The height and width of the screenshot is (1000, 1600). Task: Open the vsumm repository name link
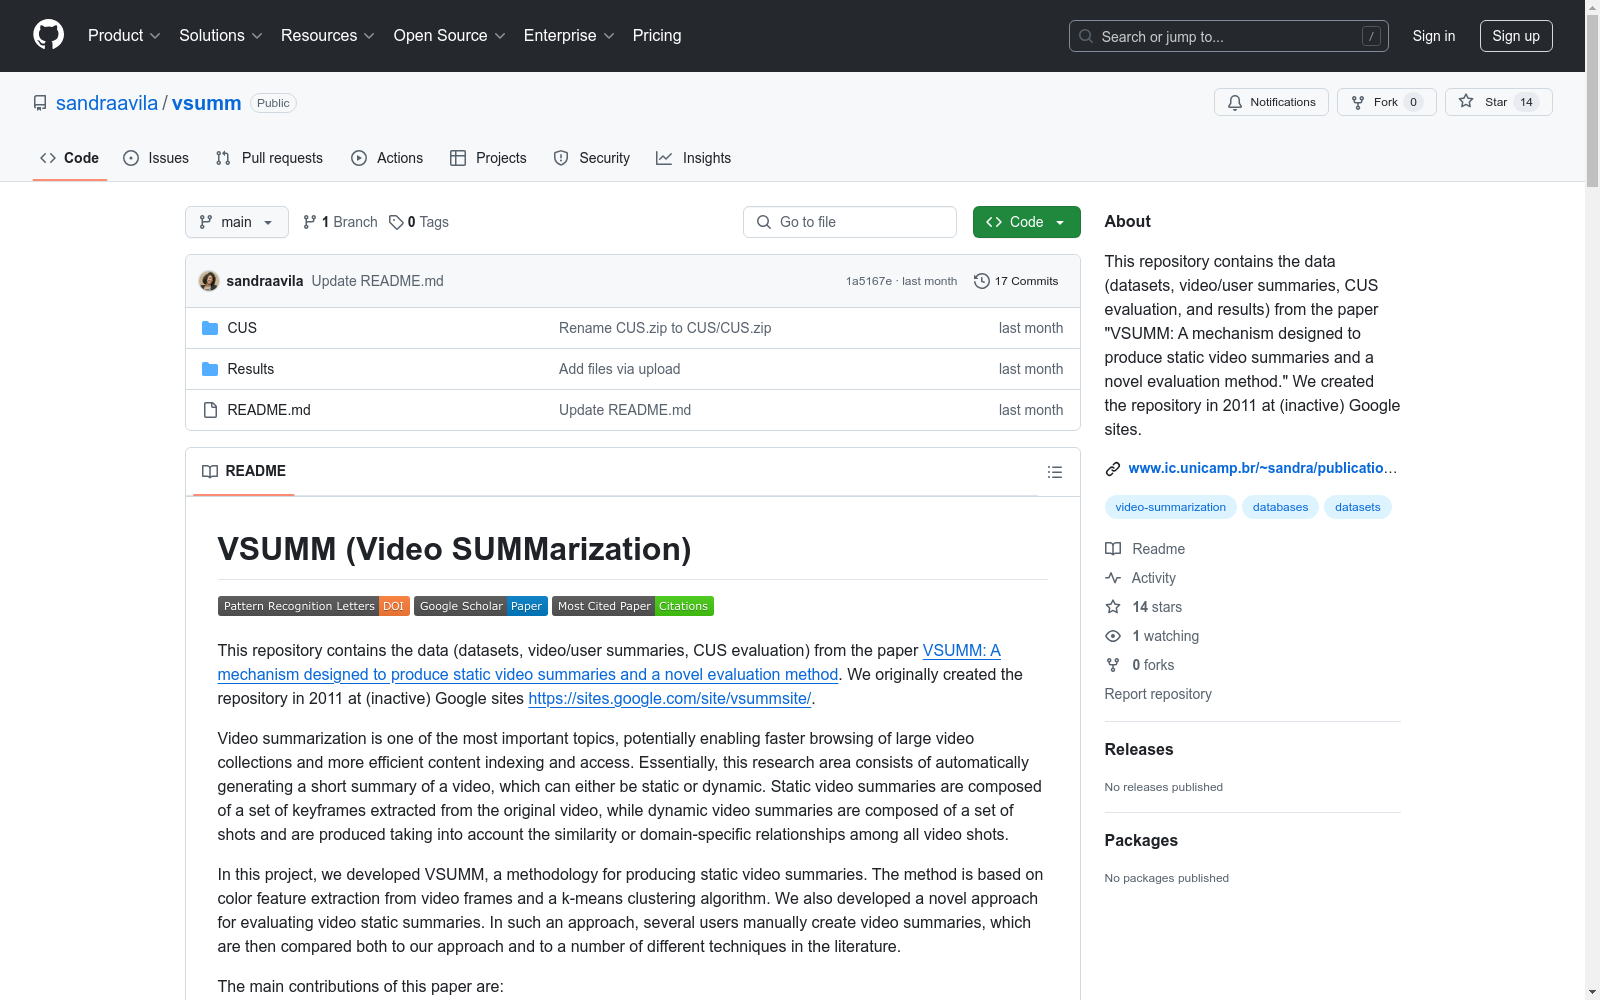206,103
